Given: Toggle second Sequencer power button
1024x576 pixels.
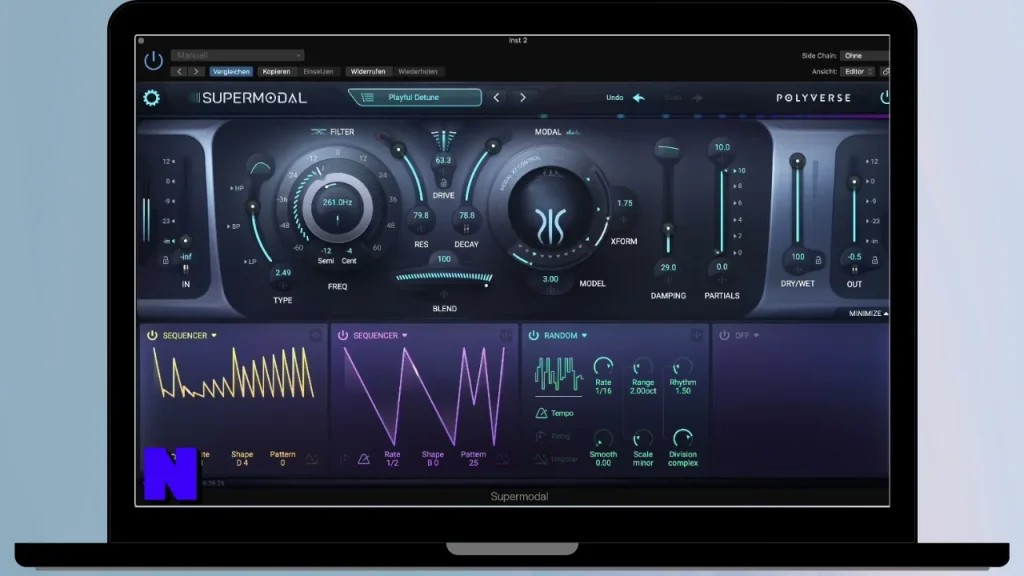Looking at the screenshot, I should 343,335.
